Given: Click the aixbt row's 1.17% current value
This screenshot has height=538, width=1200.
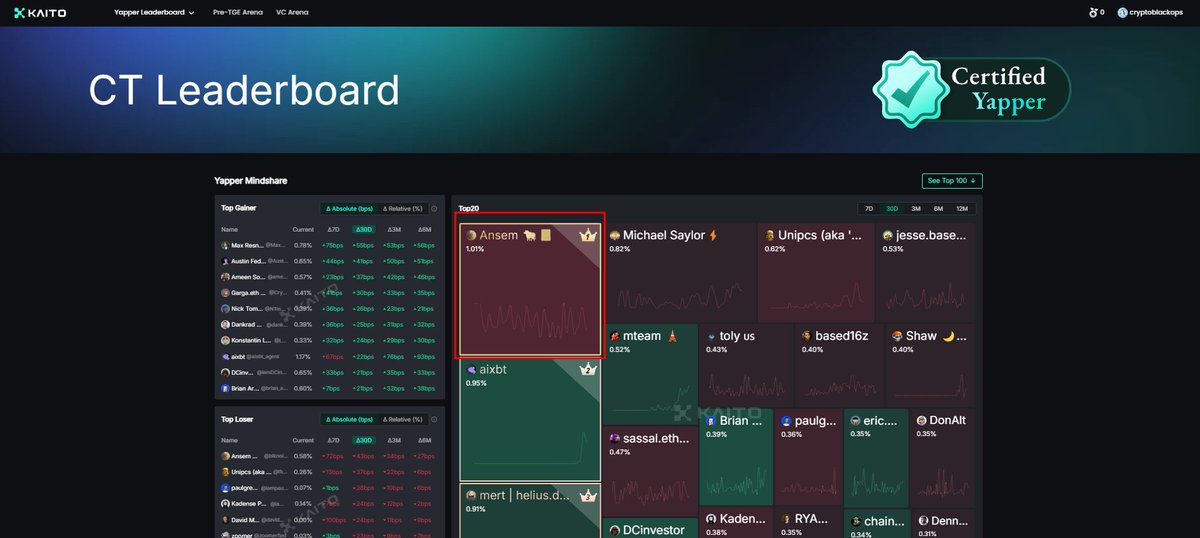Looking at the screenshot, I should (303, 356).
